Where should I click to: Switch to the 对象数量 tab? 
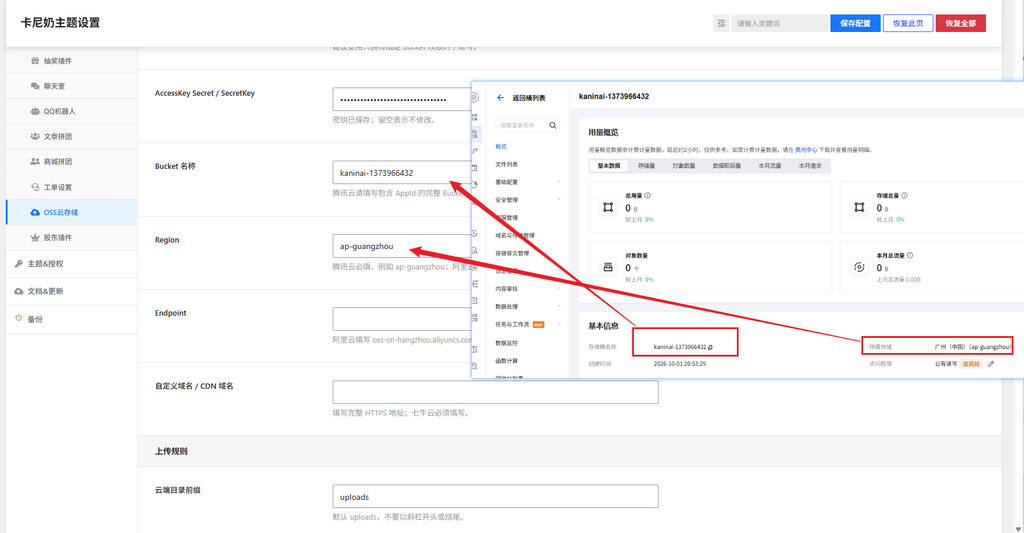pos(684,166)
